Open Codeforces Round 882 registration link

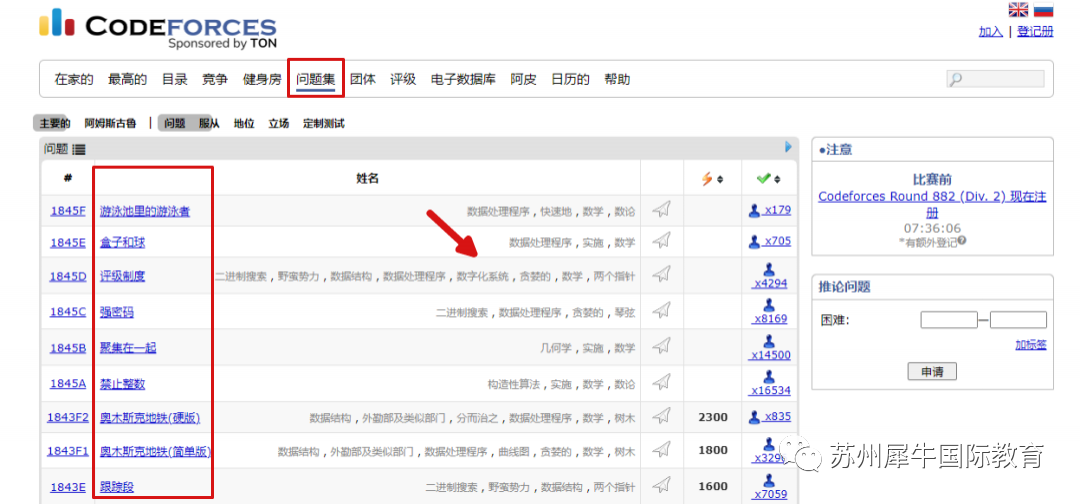(x=932, y=204)
